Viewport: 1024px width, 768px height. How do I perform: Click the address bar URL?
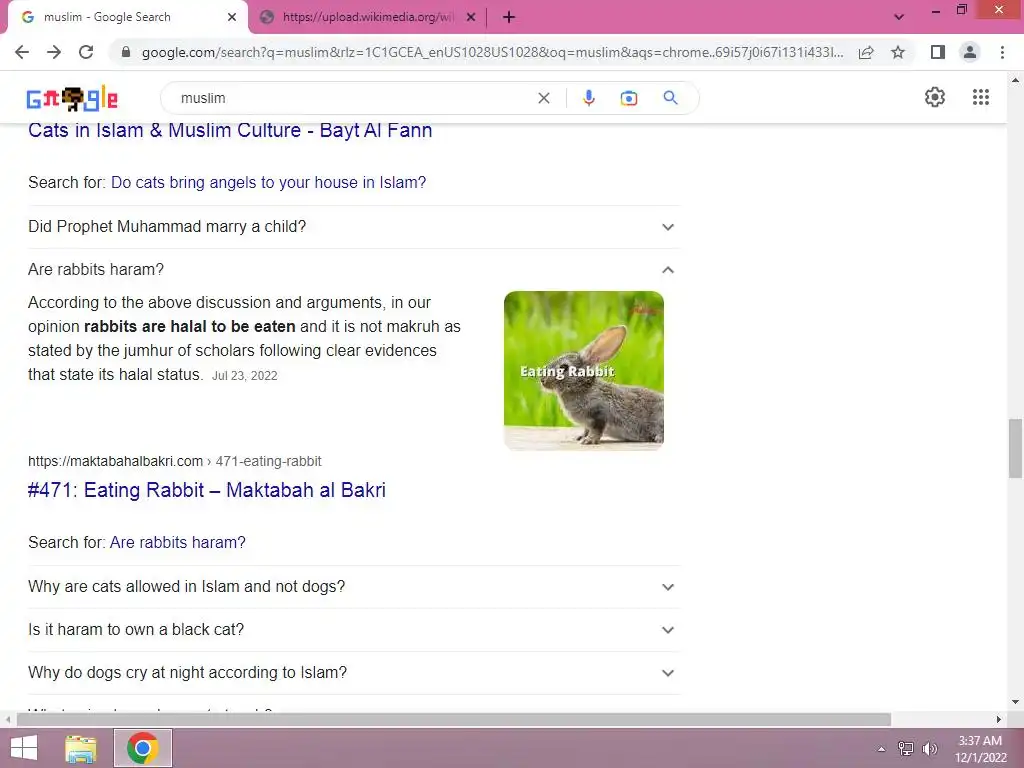point(492,52)
